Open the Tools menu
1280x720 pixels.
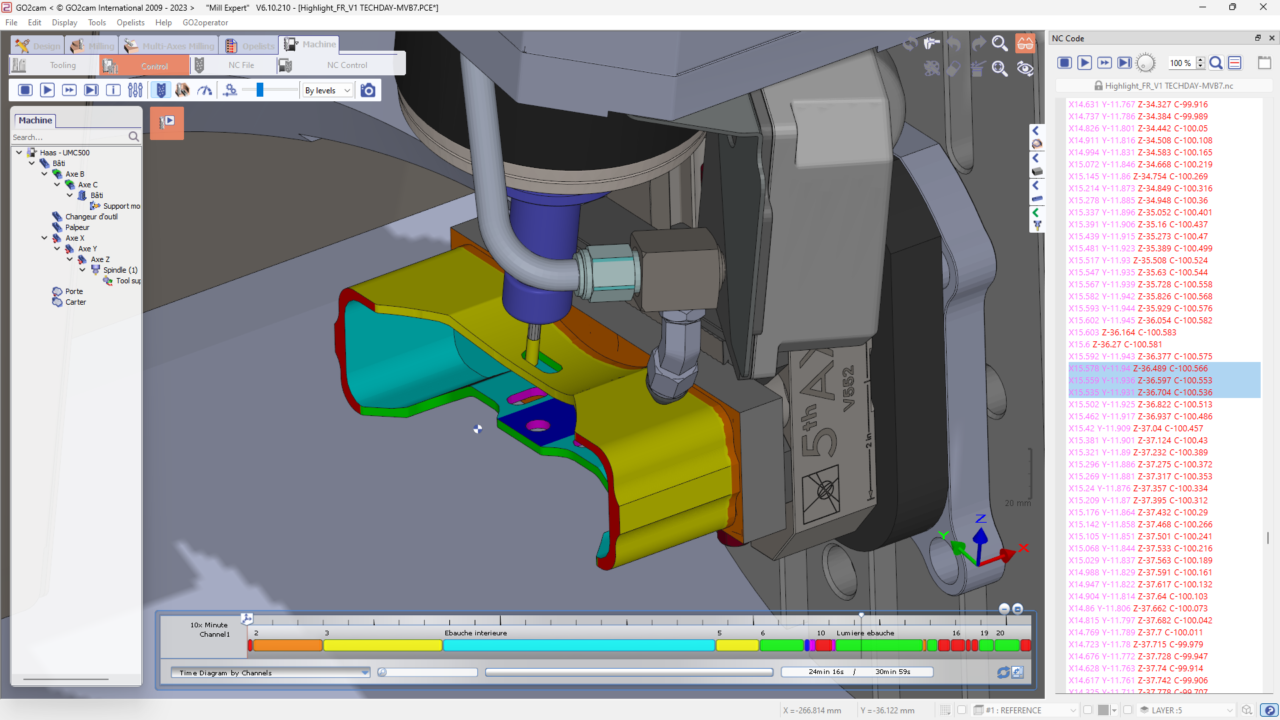coord(96,21)
